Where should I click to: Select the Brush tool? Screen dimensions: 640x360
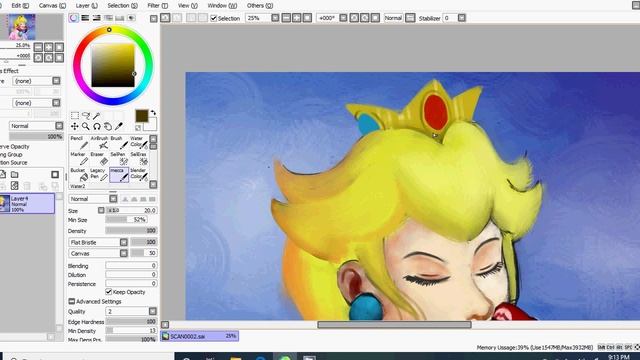(x=119, y=143)
